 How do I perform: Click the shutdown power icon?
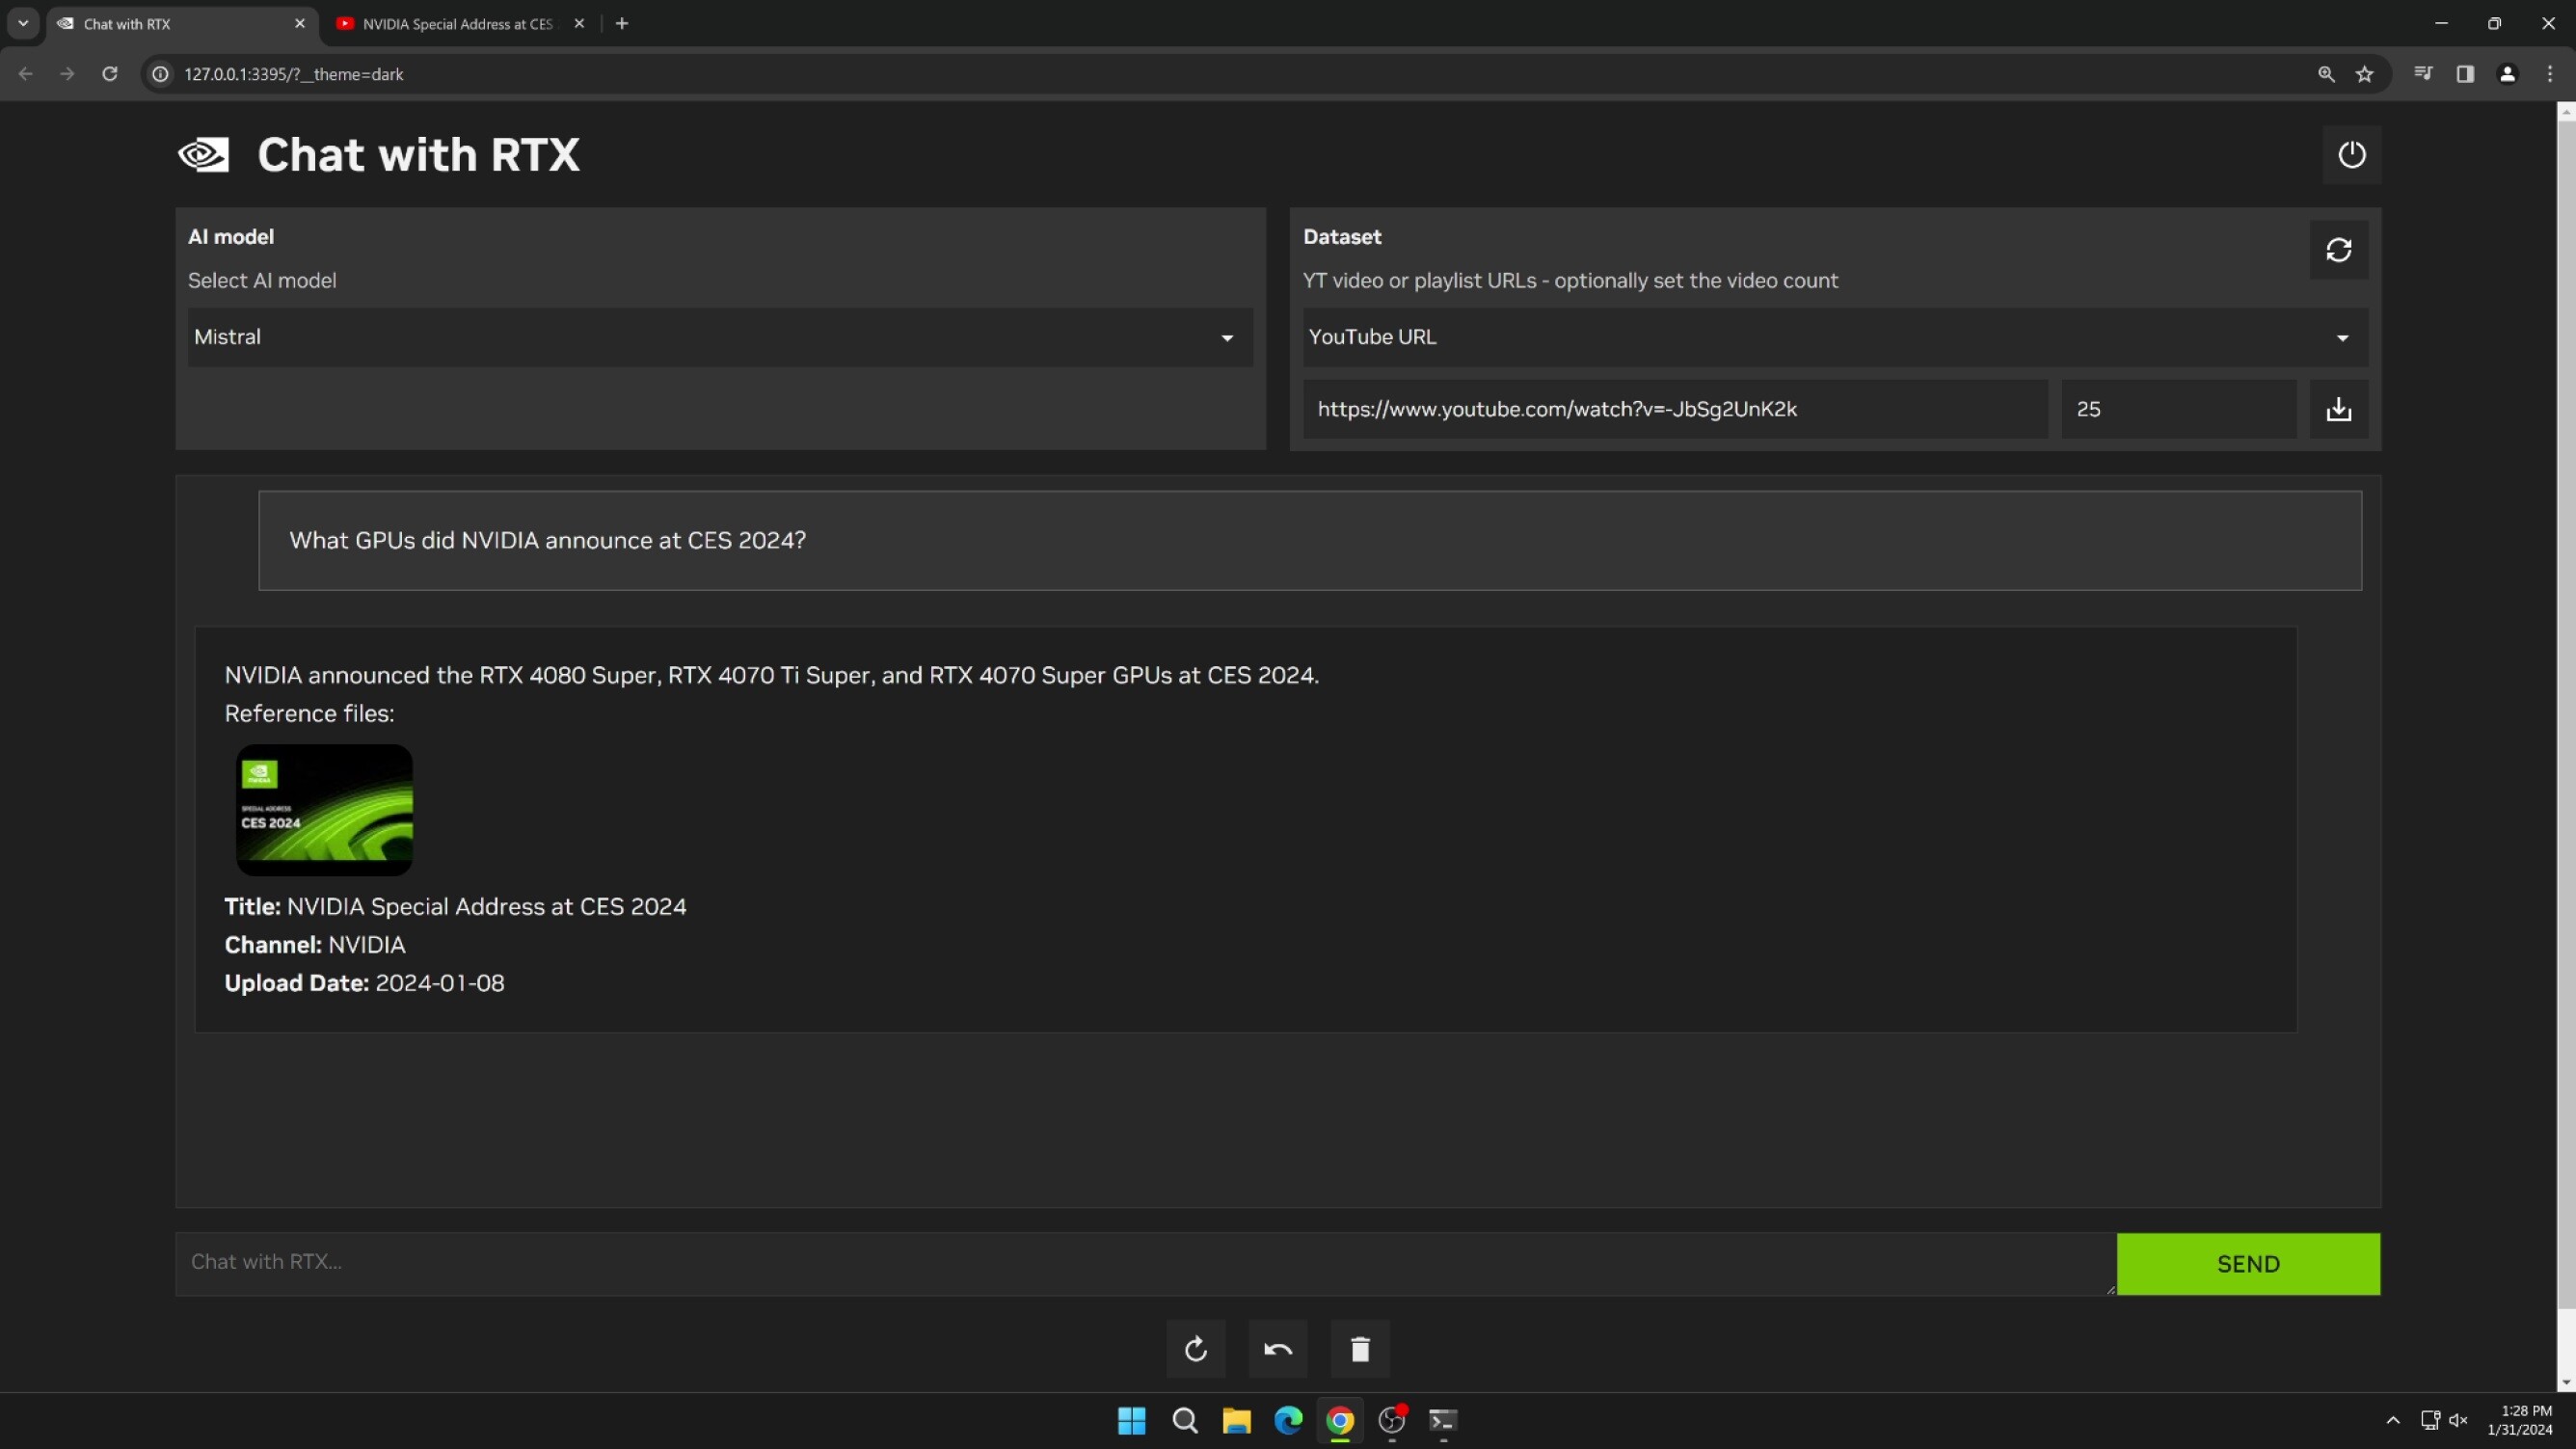(x=2352, y=154)
